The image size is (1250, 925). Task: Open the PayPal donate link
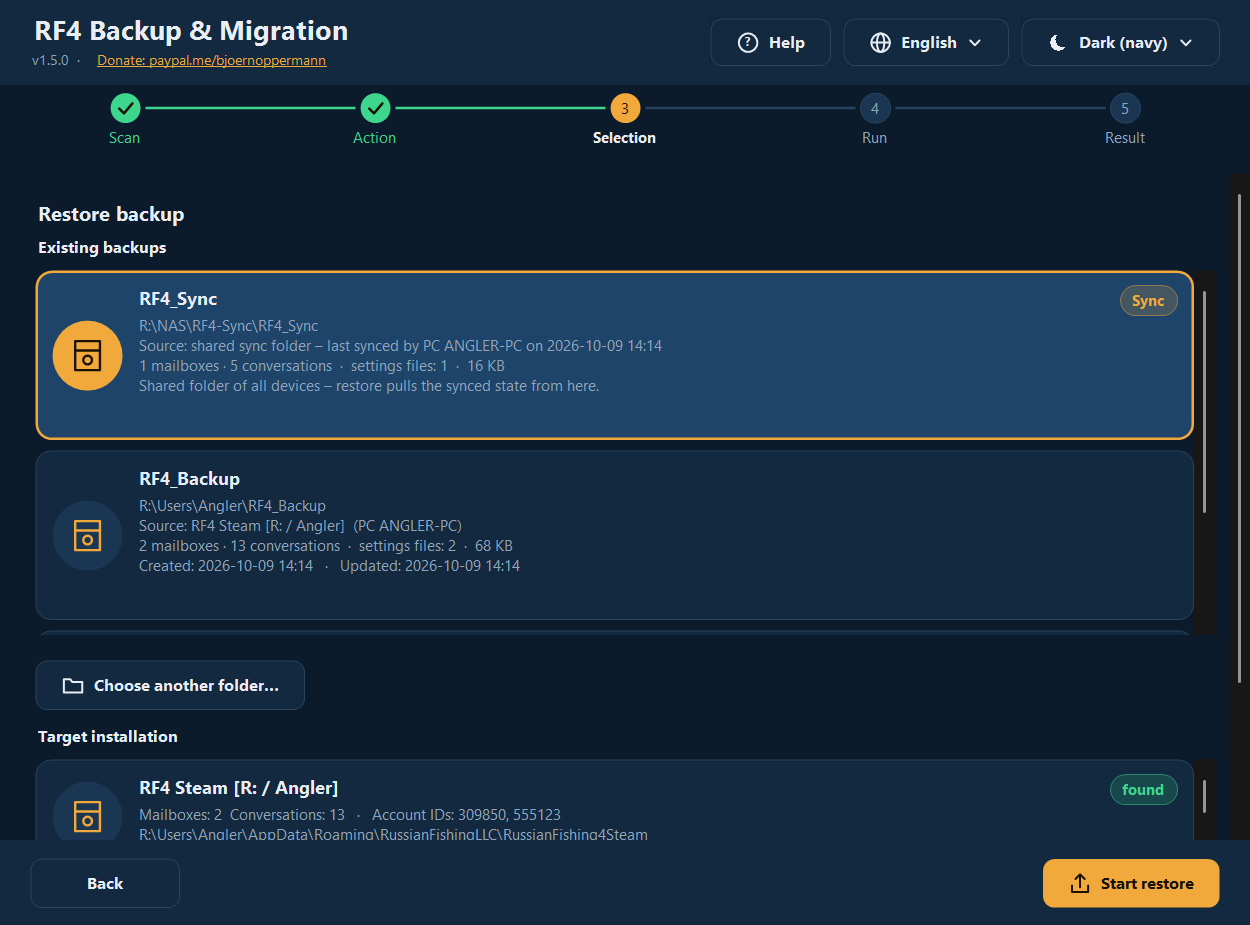click(212, 60)
